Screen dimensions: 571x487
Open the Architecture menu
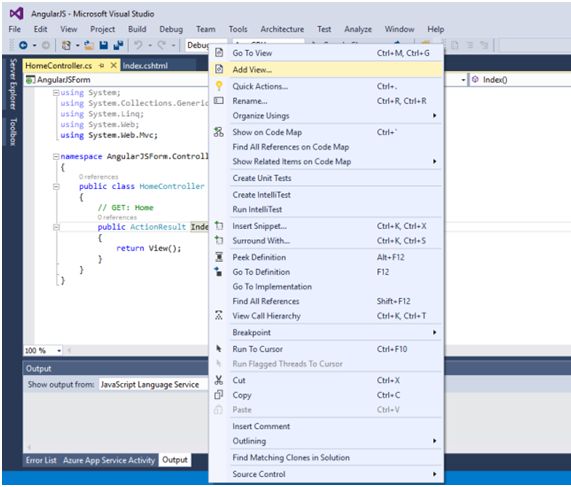[282, 29]
